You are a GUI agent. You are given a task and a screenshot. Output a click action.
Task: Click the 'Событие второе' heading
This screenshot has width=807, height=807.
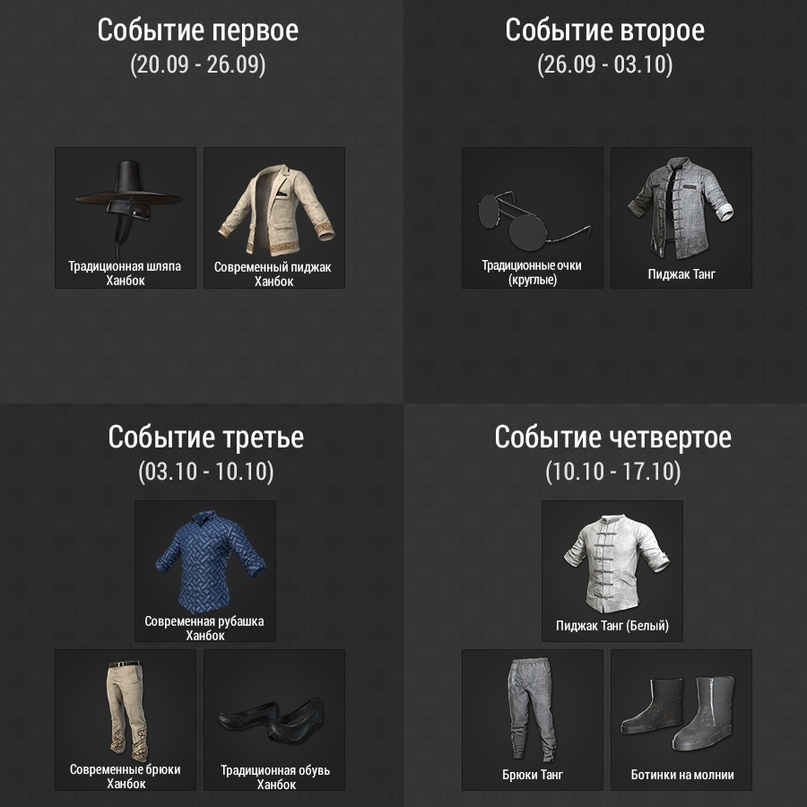[x=605, y=30]
